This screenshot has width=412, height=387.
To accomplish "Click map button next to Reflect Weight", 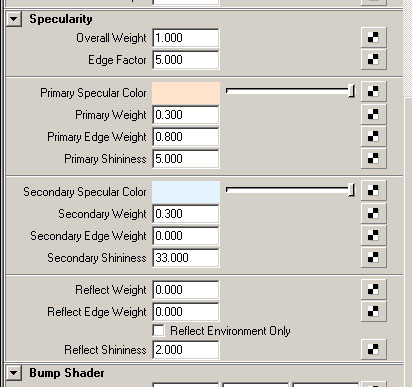I will (373, 289).
